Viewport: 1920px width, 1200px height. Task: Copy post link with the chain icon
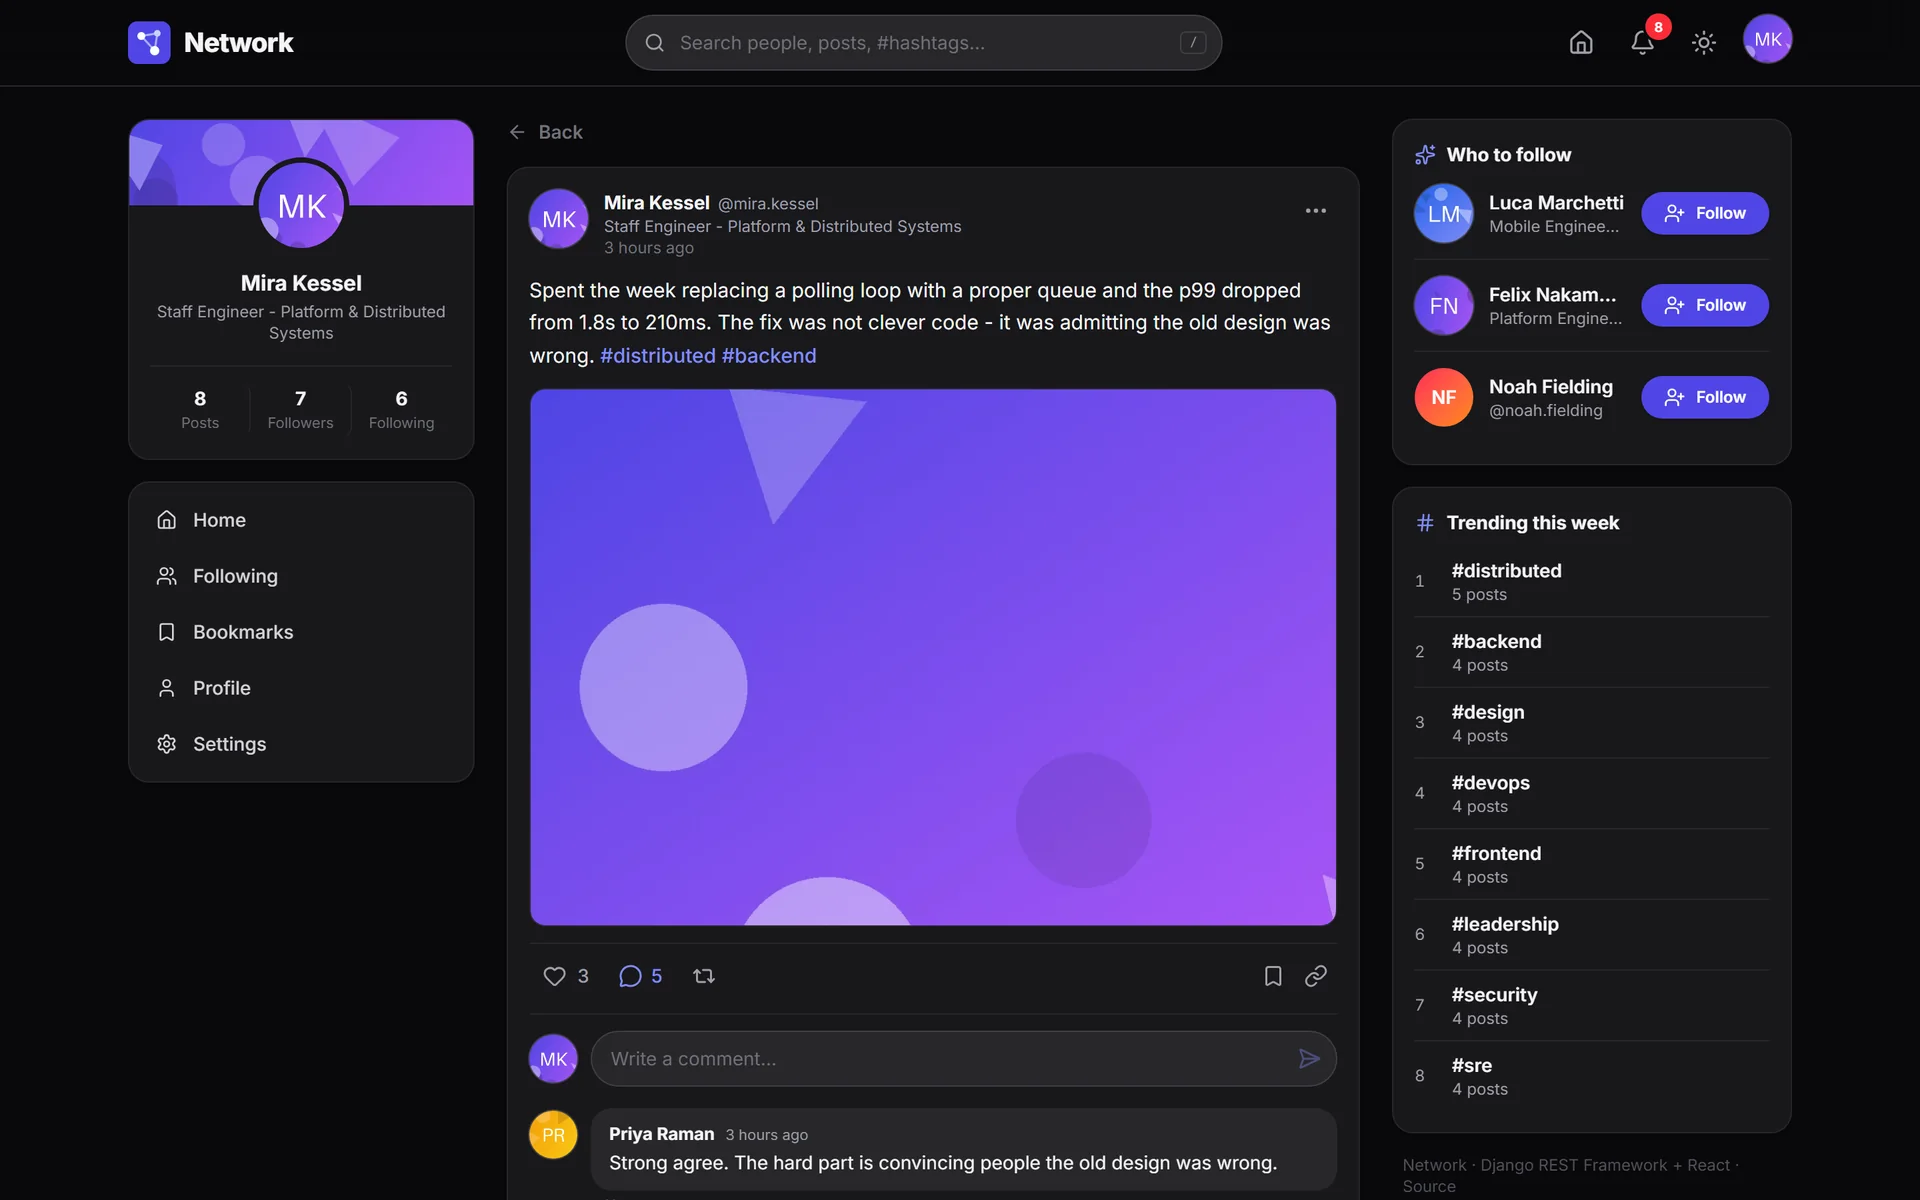[1316, 976]
